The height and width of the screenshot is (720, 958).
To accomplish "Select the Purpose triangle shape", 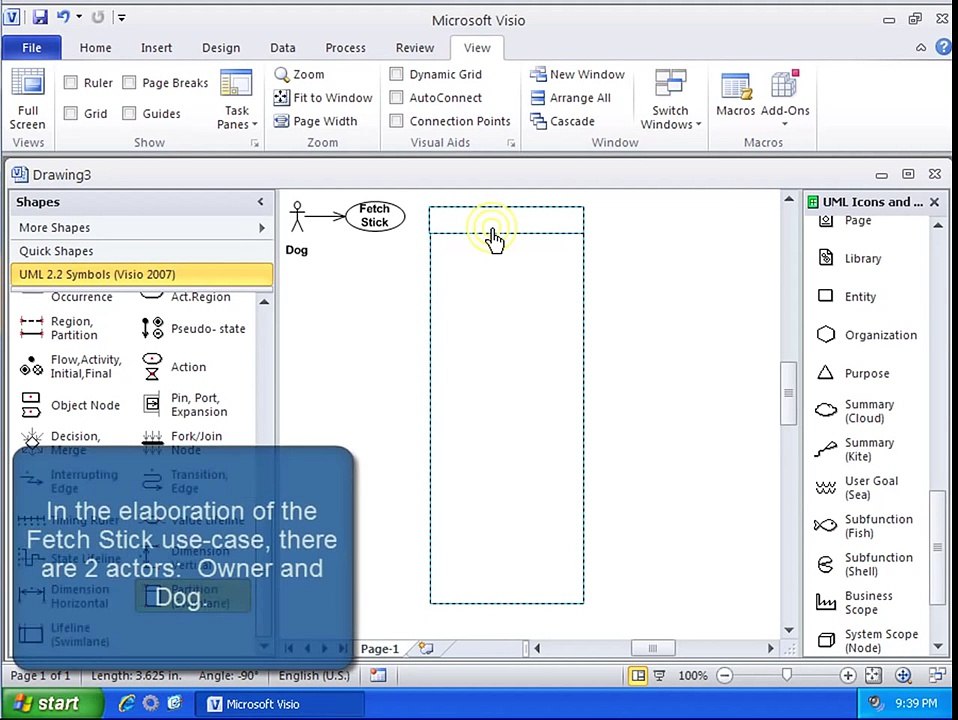I will 852,373.
